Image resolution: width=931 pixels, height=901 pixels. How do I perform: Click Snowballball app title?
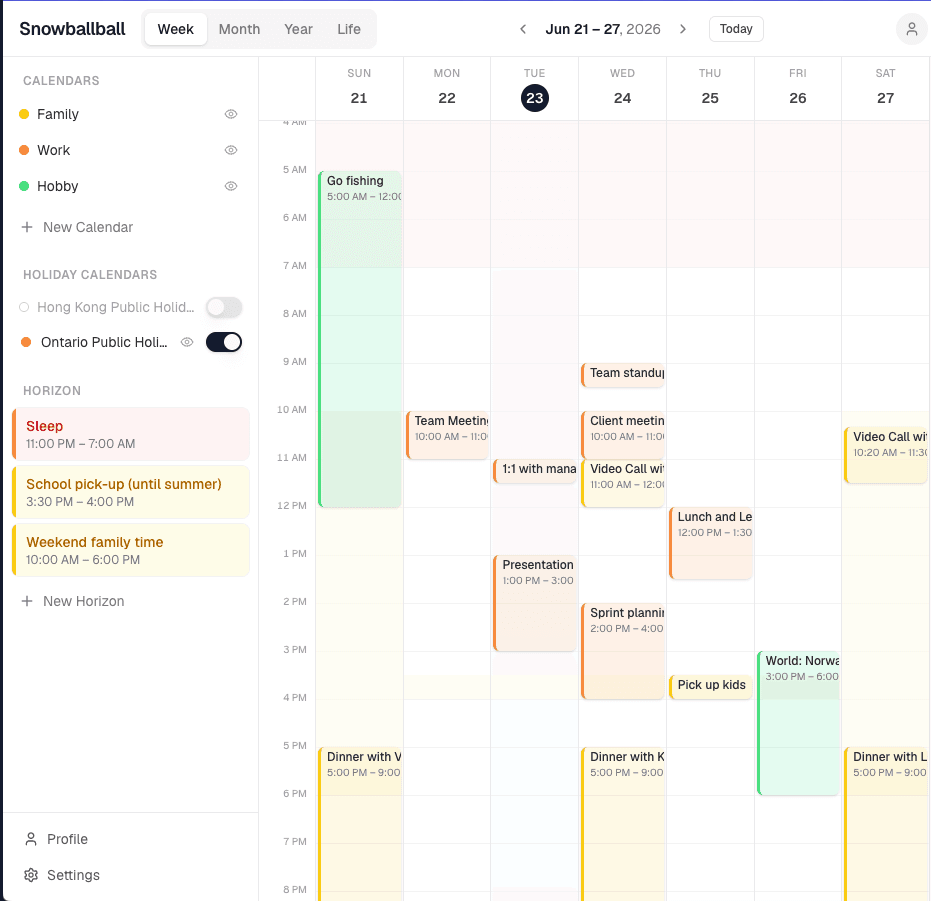(72, 29)
